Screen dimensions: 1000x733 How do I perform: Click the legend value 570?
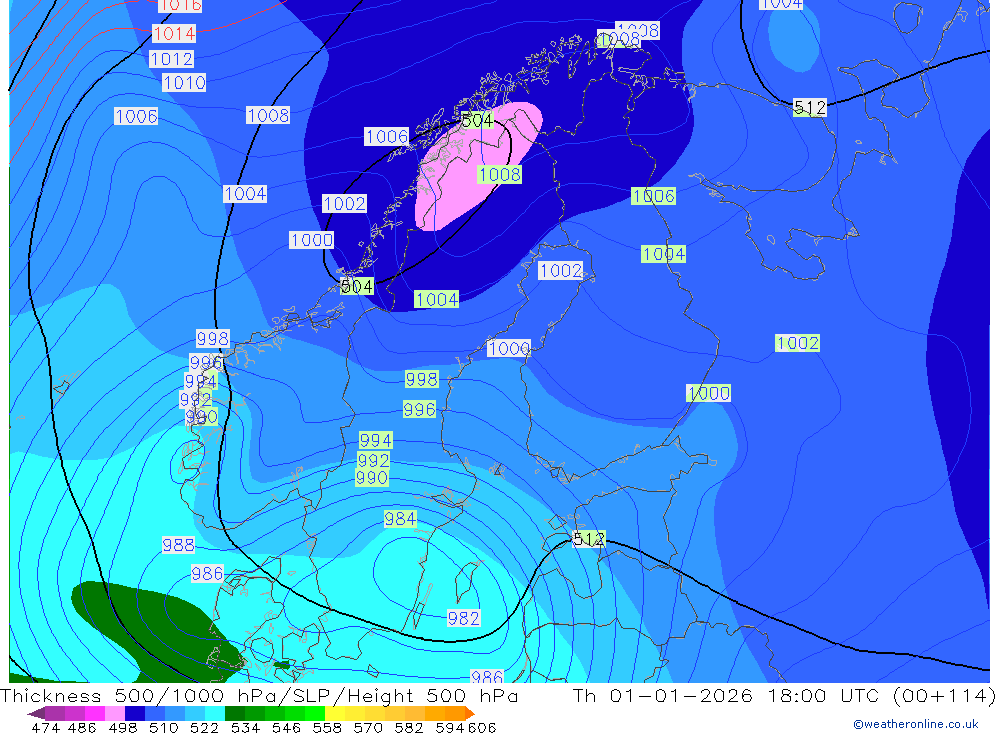click(x=367, y=727)
